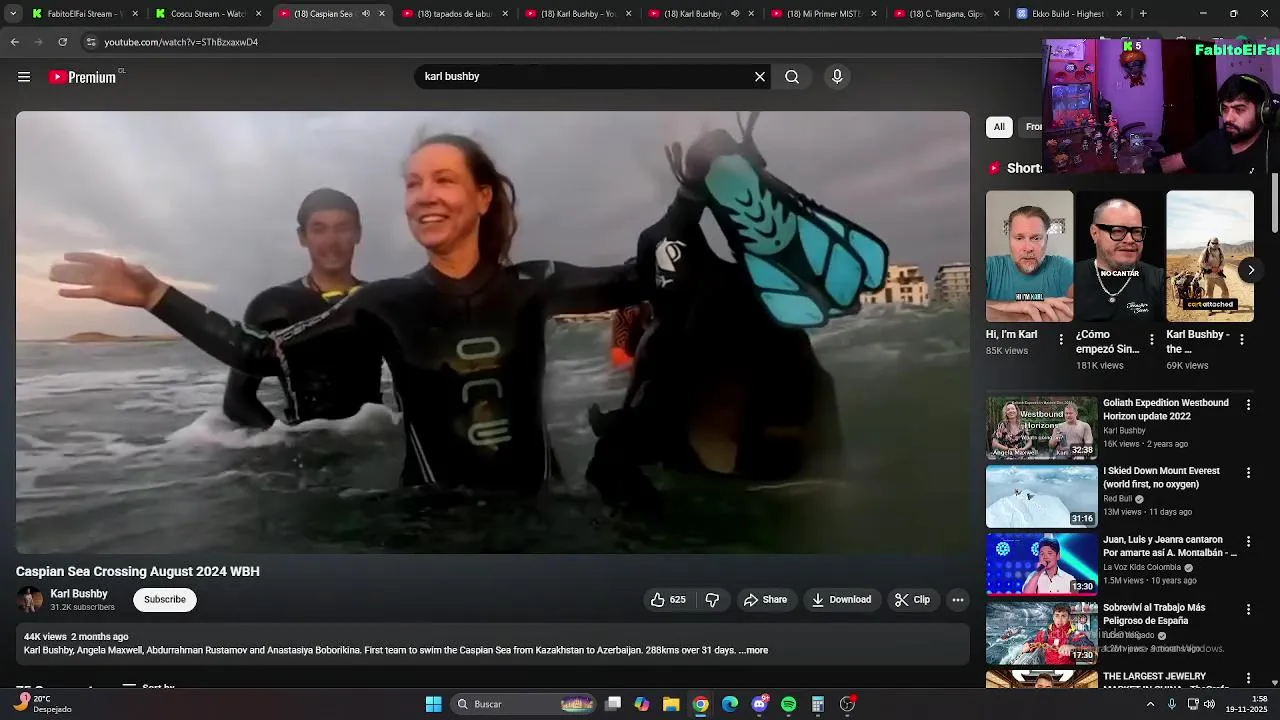Download the video
Viewport: 1280px width, 720px height.
click(841, 600)
